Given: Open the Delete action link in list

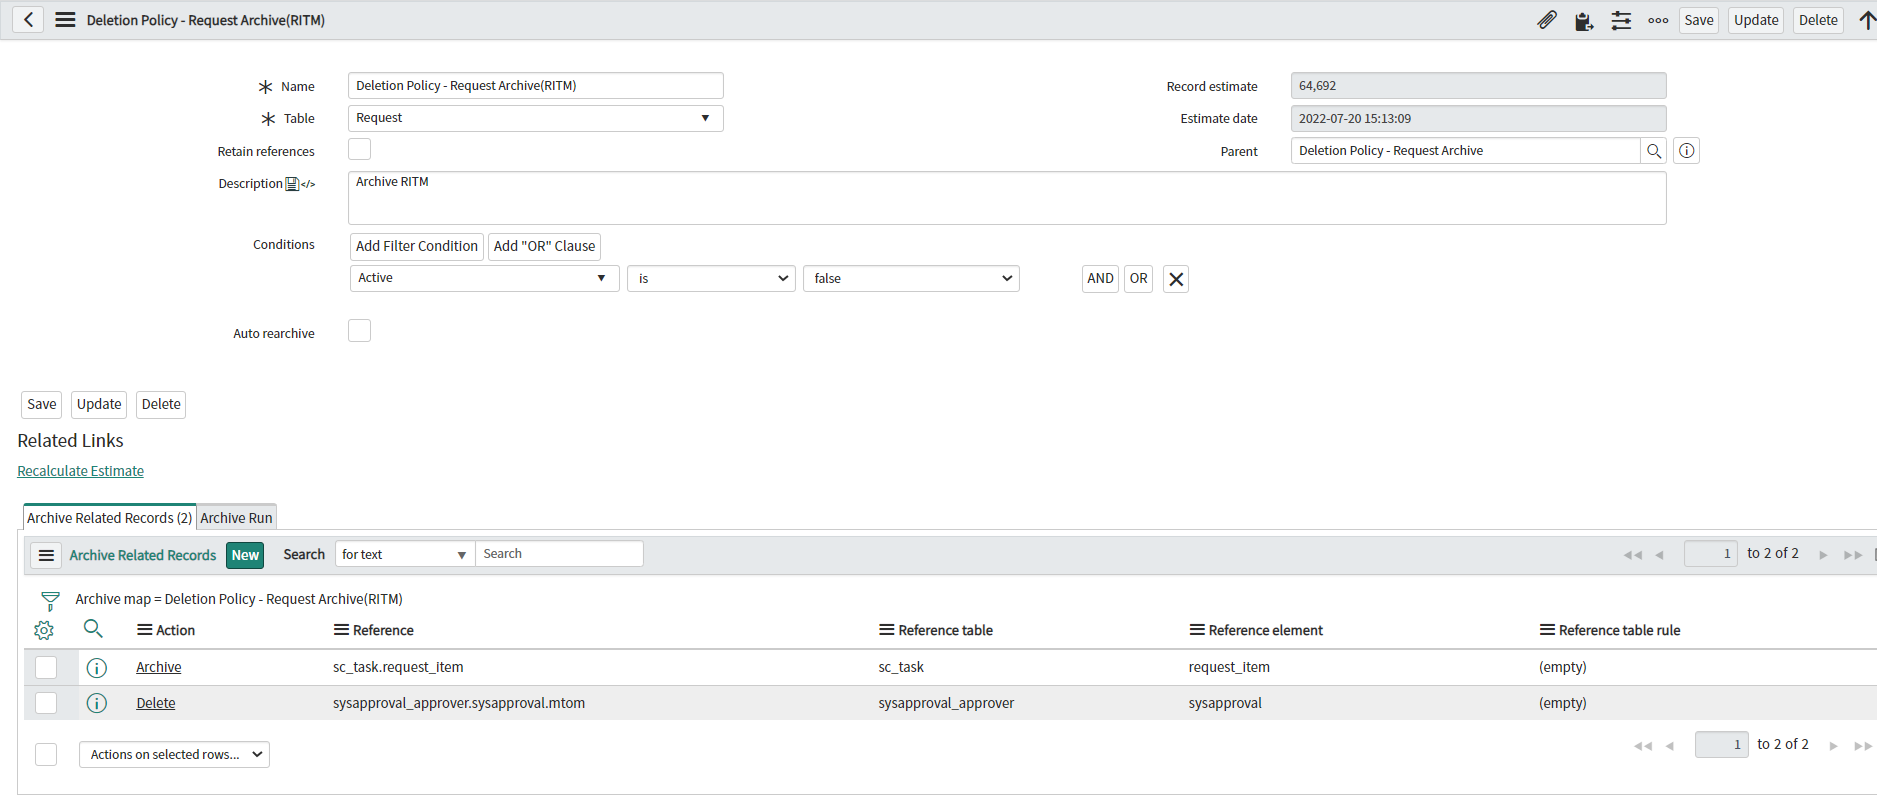Looking at the screenshot, I should (x=155, y=703).
